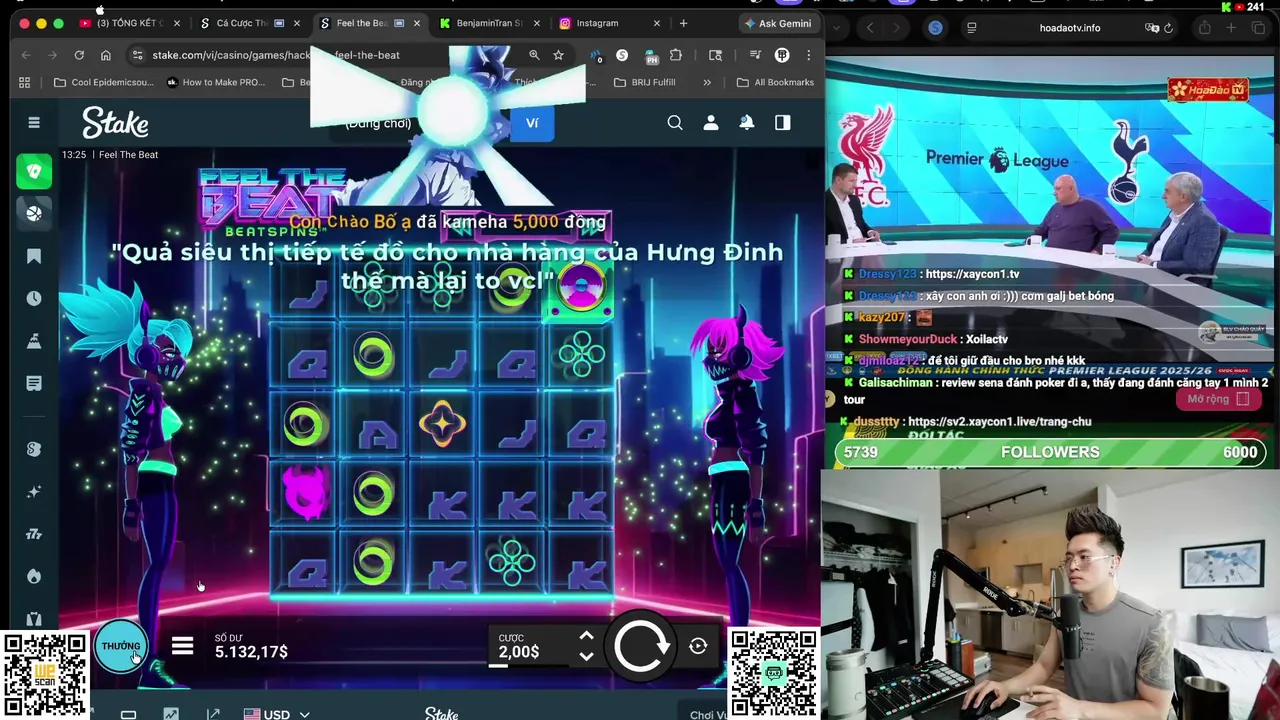Click the Thưởng bonus button
The image size is (1280, 720).
coord(121,646)
